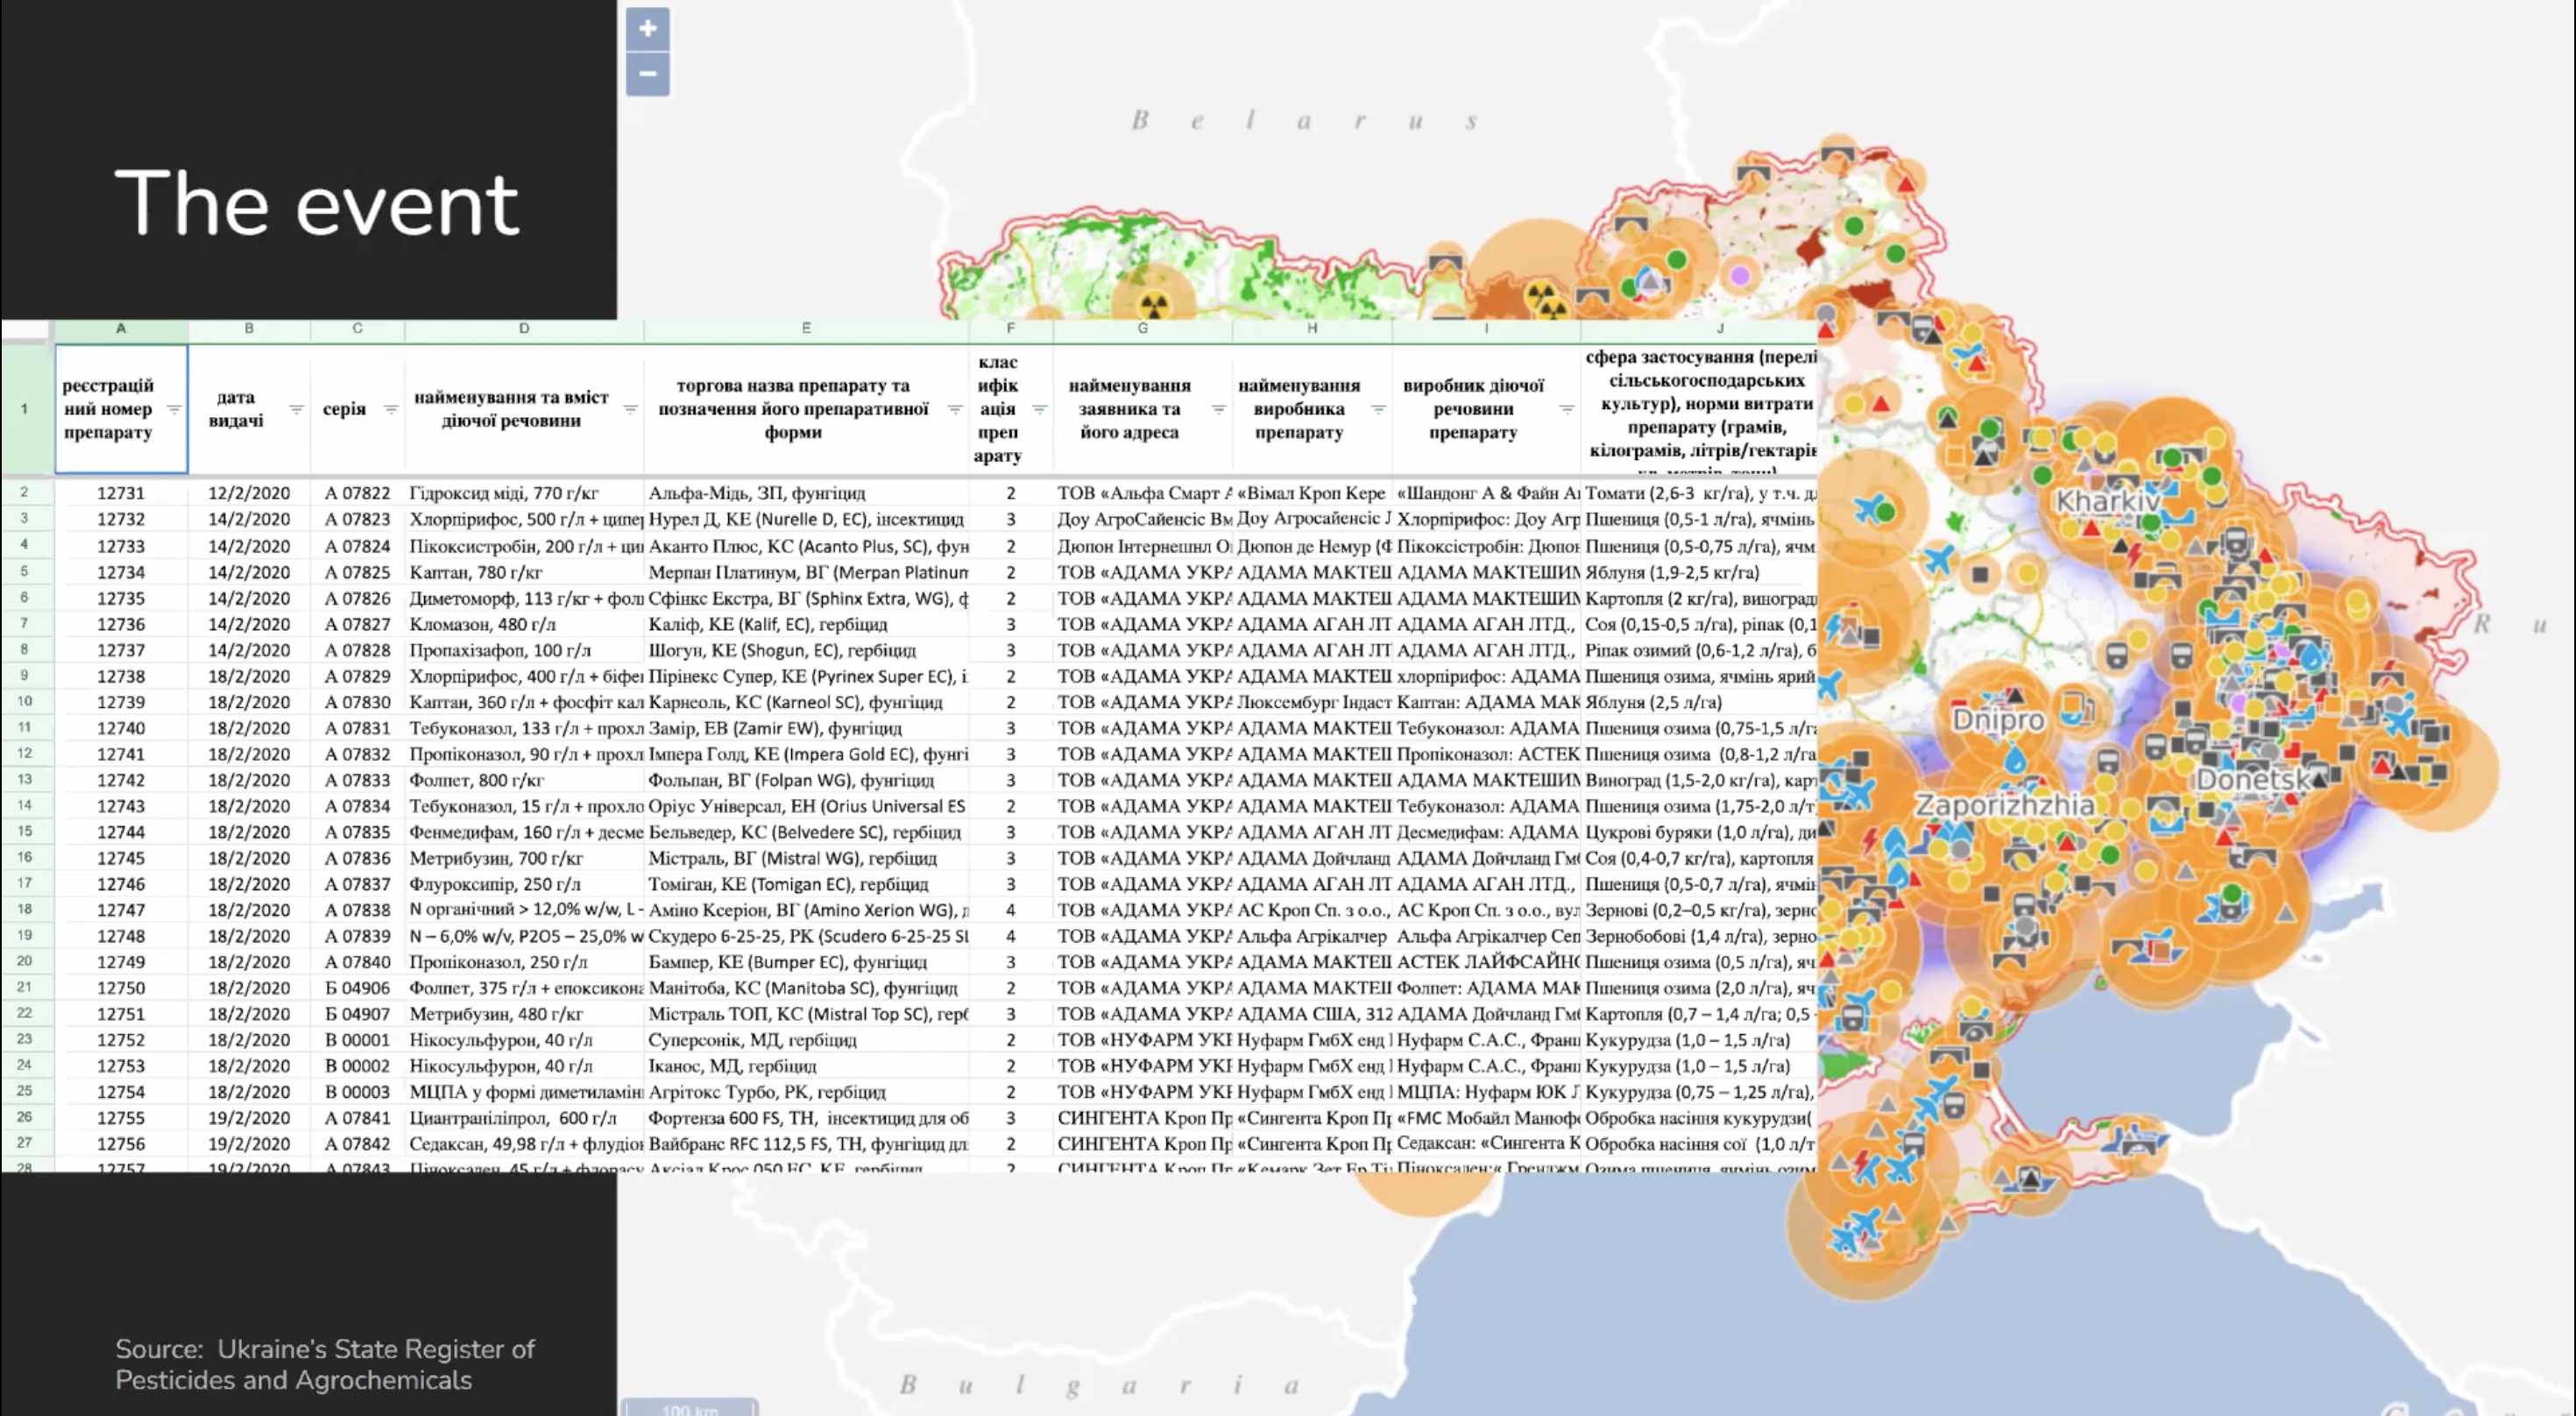The height and width of the screenshot is (1416, 2576).
Task: Select cell with registration number 12731
Action: 121,493
